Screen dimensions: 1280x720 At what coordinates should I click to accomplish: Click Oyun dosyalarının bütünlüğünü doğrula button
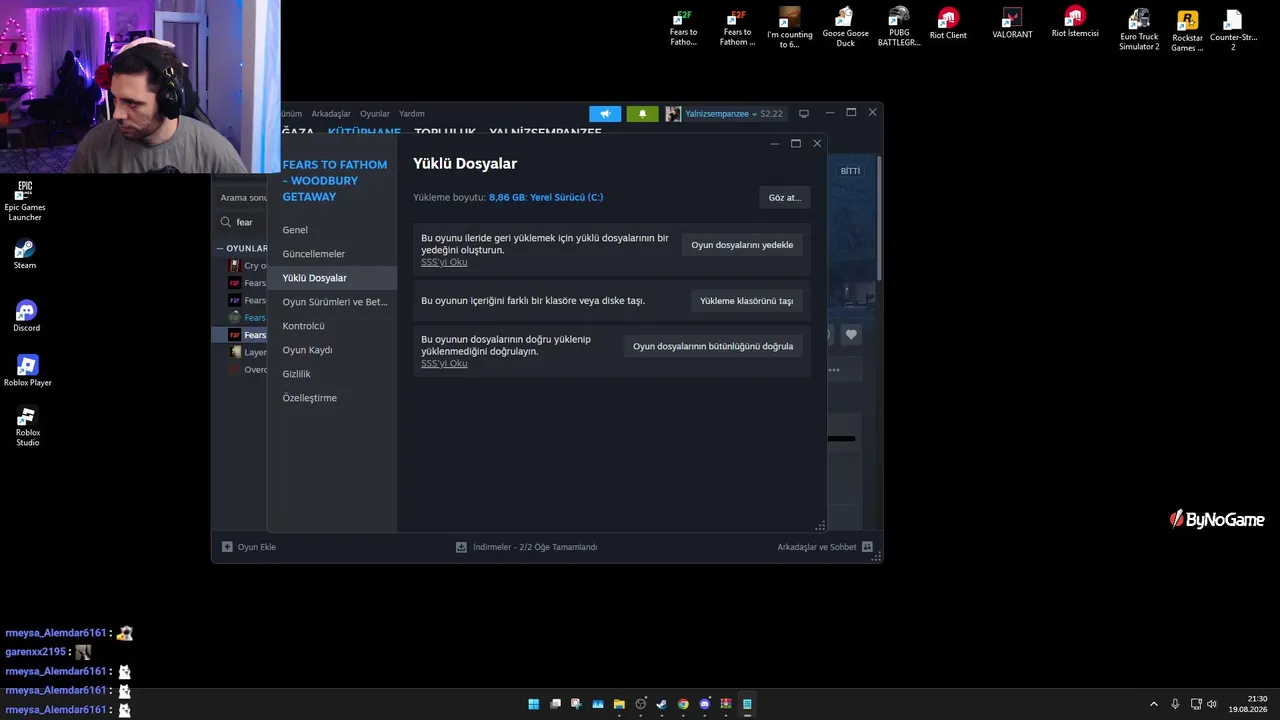click(713, 346)
